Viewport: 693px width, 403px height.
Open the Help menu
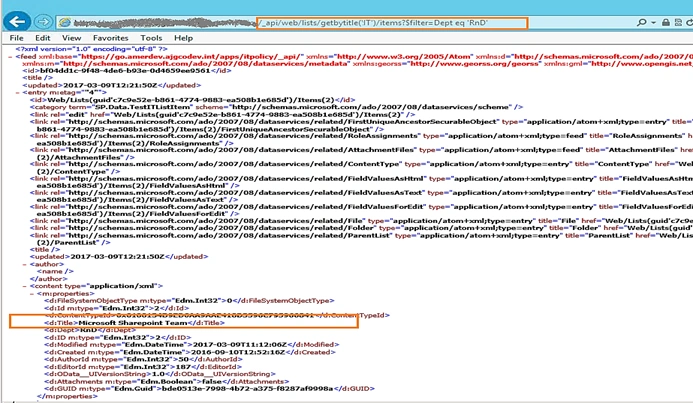[x=183, y=38]
